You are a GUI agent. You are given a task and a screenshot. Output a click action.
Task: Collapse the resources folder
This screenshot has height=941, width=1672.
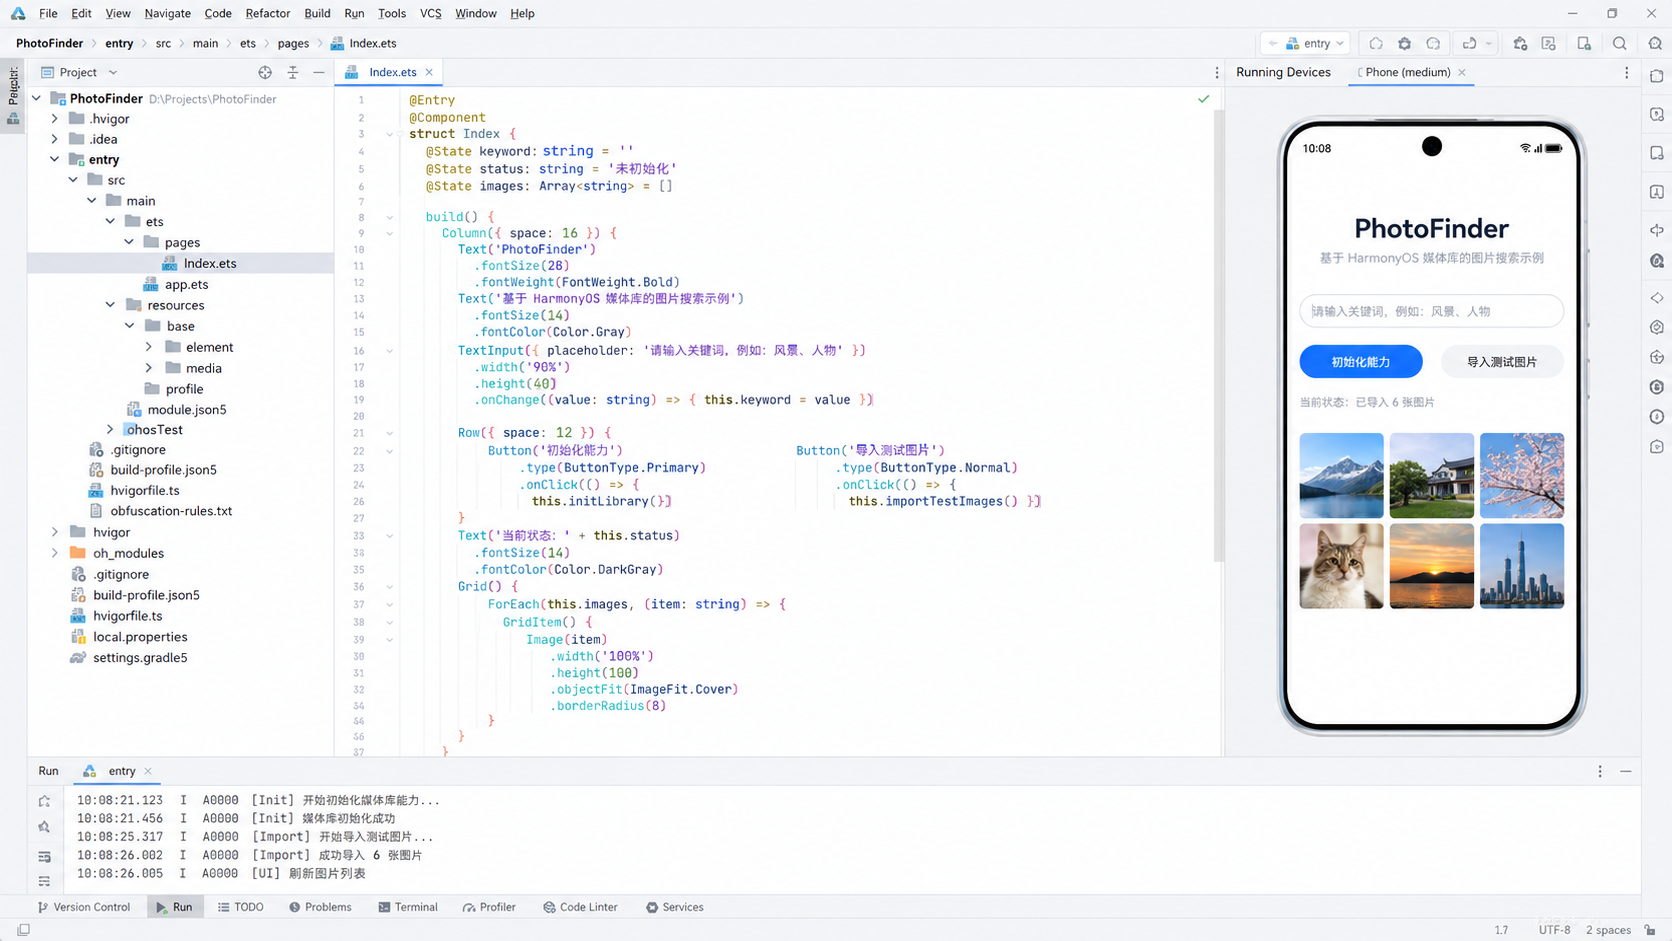(x=111, y=305)
